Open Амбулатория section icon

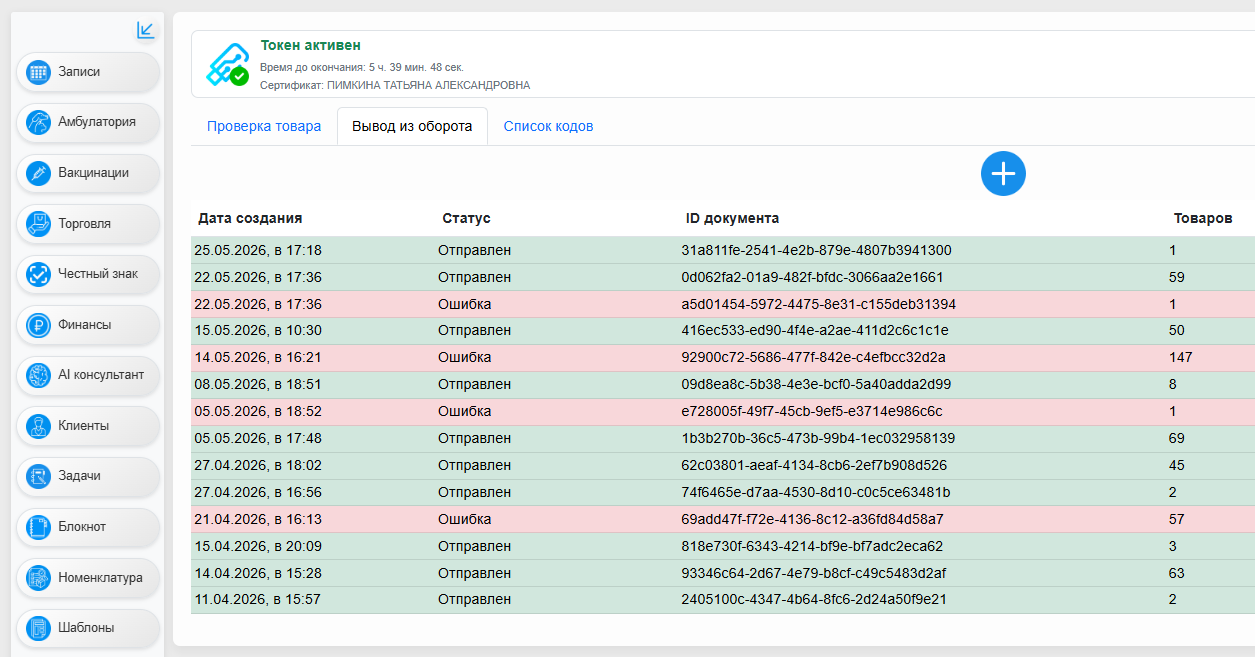click(39, 122)
